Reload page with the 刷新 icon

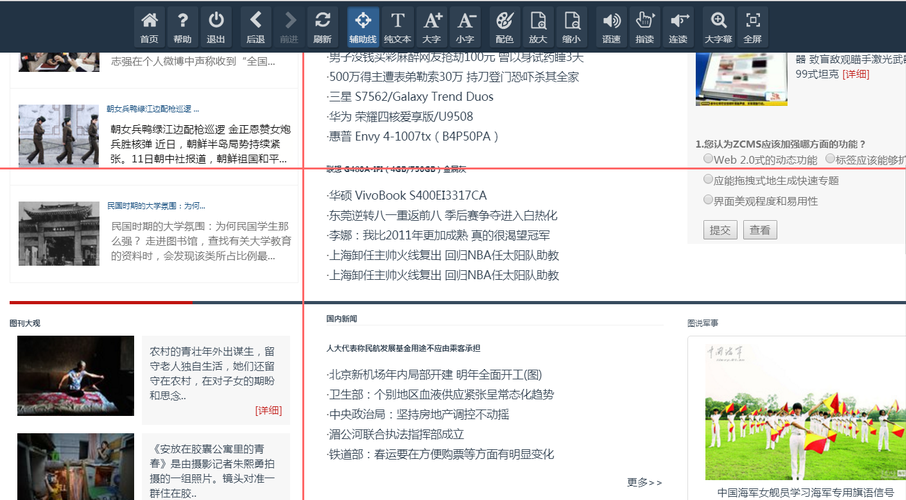click(322, 27)
